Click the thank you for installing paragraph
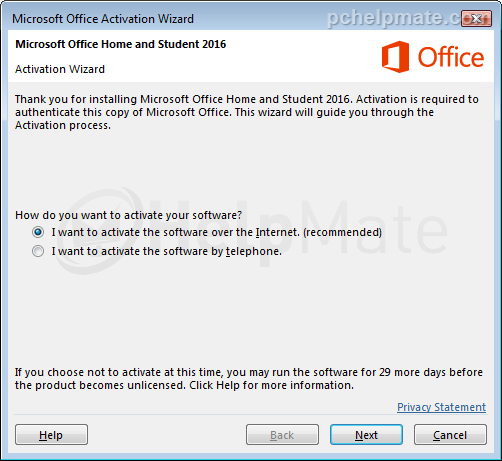 point(247,112)
